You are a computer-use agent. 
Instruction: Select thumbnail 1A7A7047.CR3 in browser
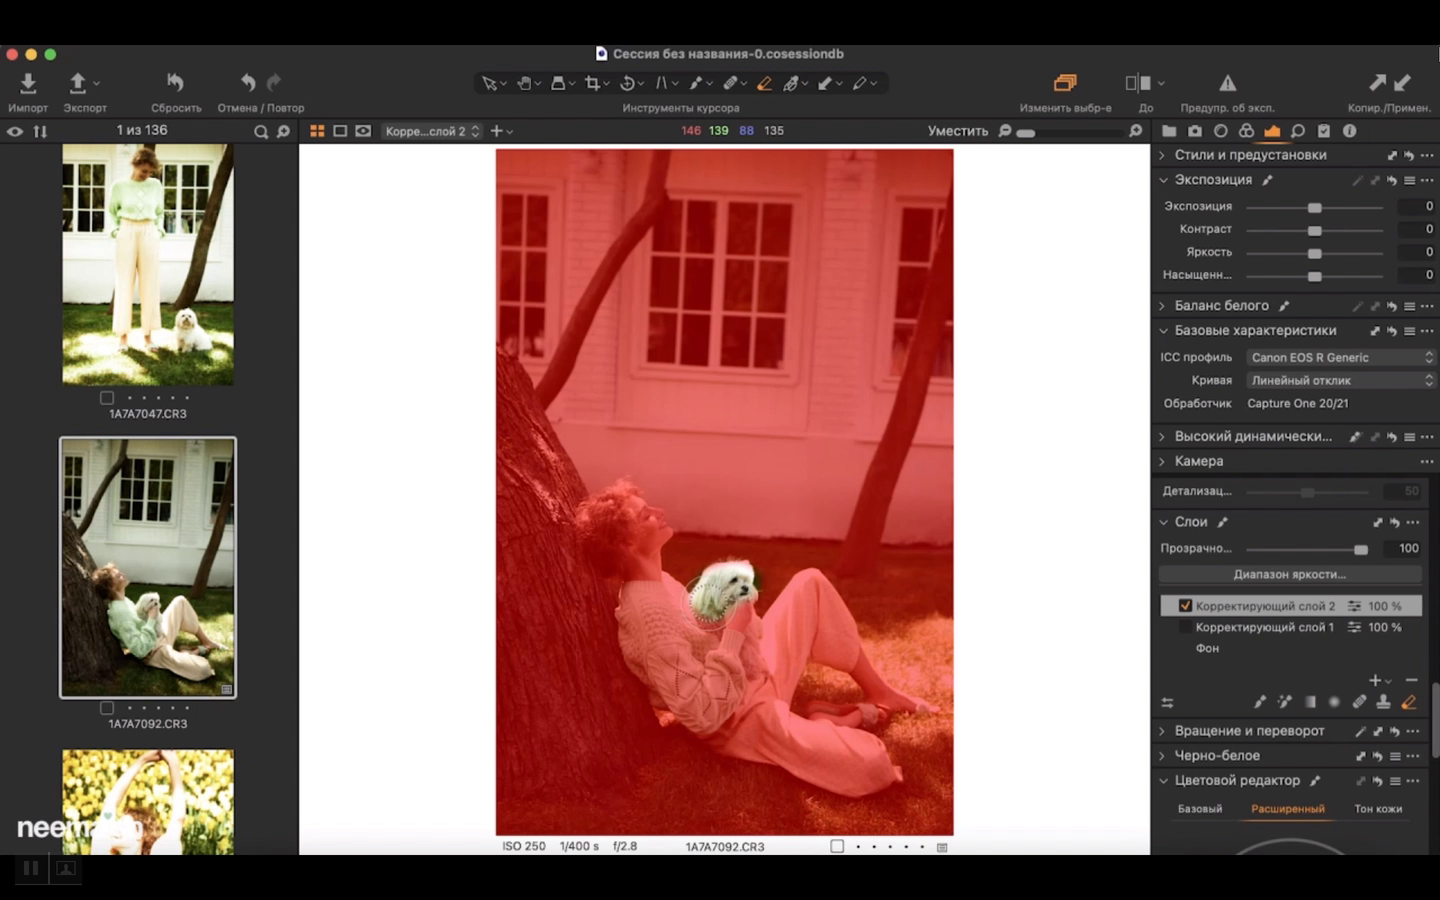point(148,265)
